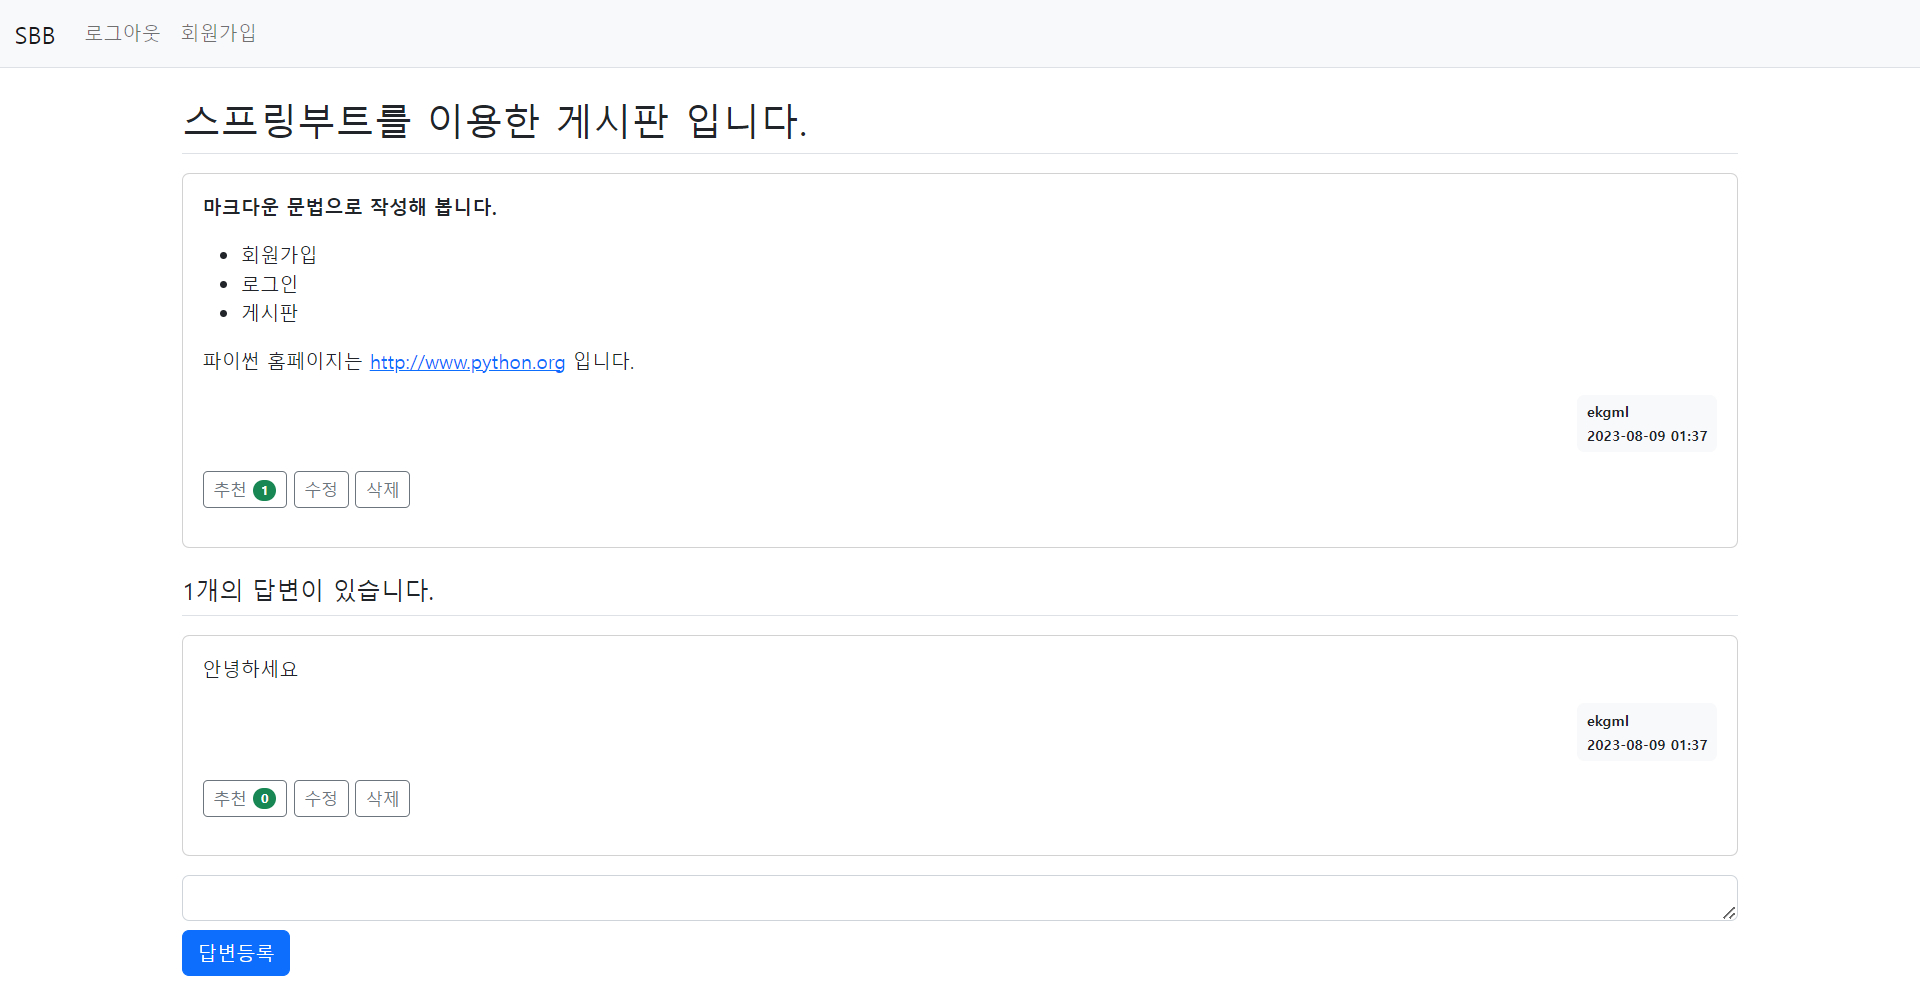Click the 회원가입 bullet list item
1920x1004 pixels.
278,254
